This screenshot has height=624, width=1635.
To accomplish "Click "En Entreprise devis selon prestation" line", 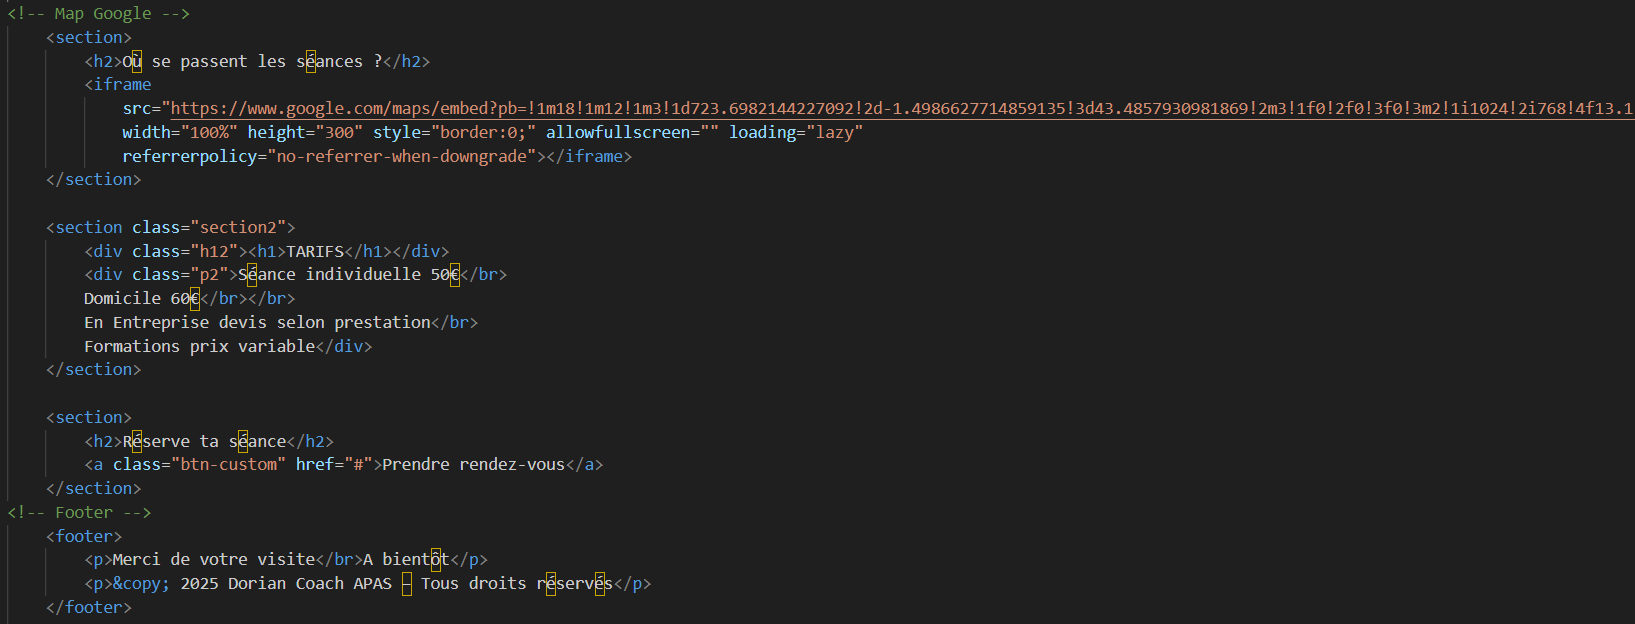I will click(x=257, y=323).
